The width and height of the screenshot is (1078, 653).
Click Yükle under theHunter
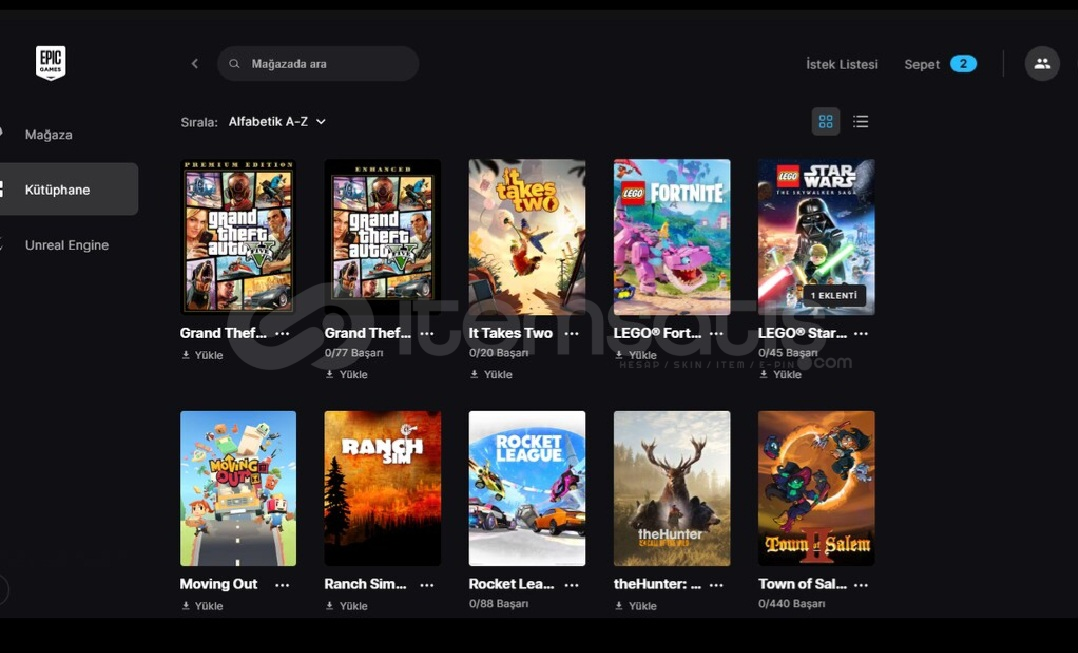pos(636,606)
